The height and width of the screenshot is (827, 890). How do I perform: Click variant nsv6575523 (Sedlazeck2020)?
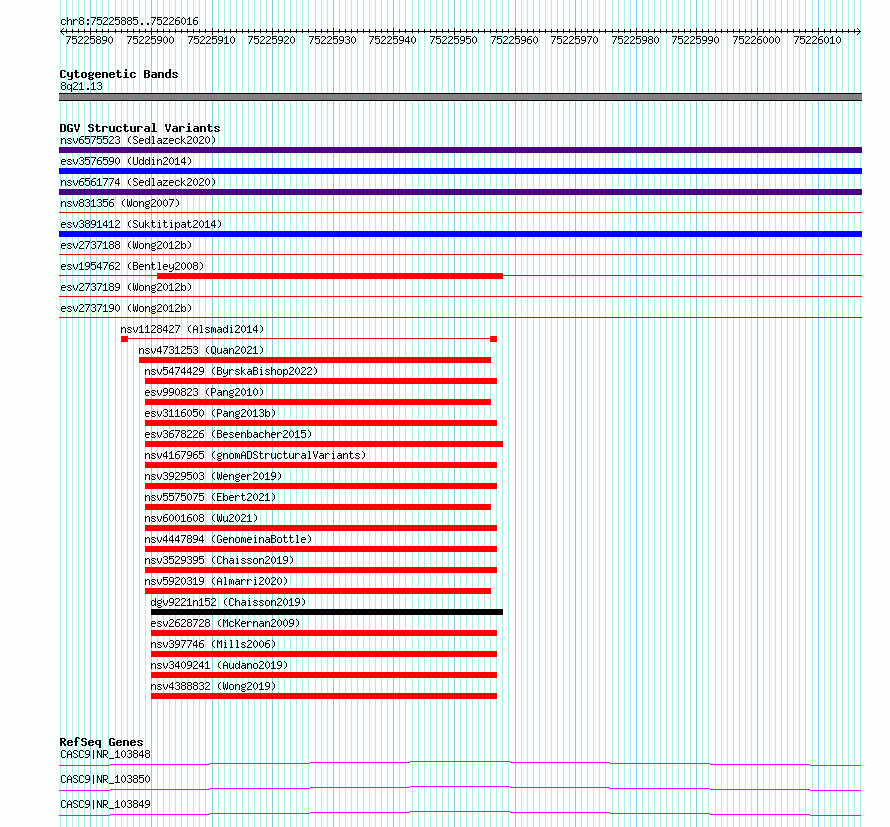[x=138, y=140]
